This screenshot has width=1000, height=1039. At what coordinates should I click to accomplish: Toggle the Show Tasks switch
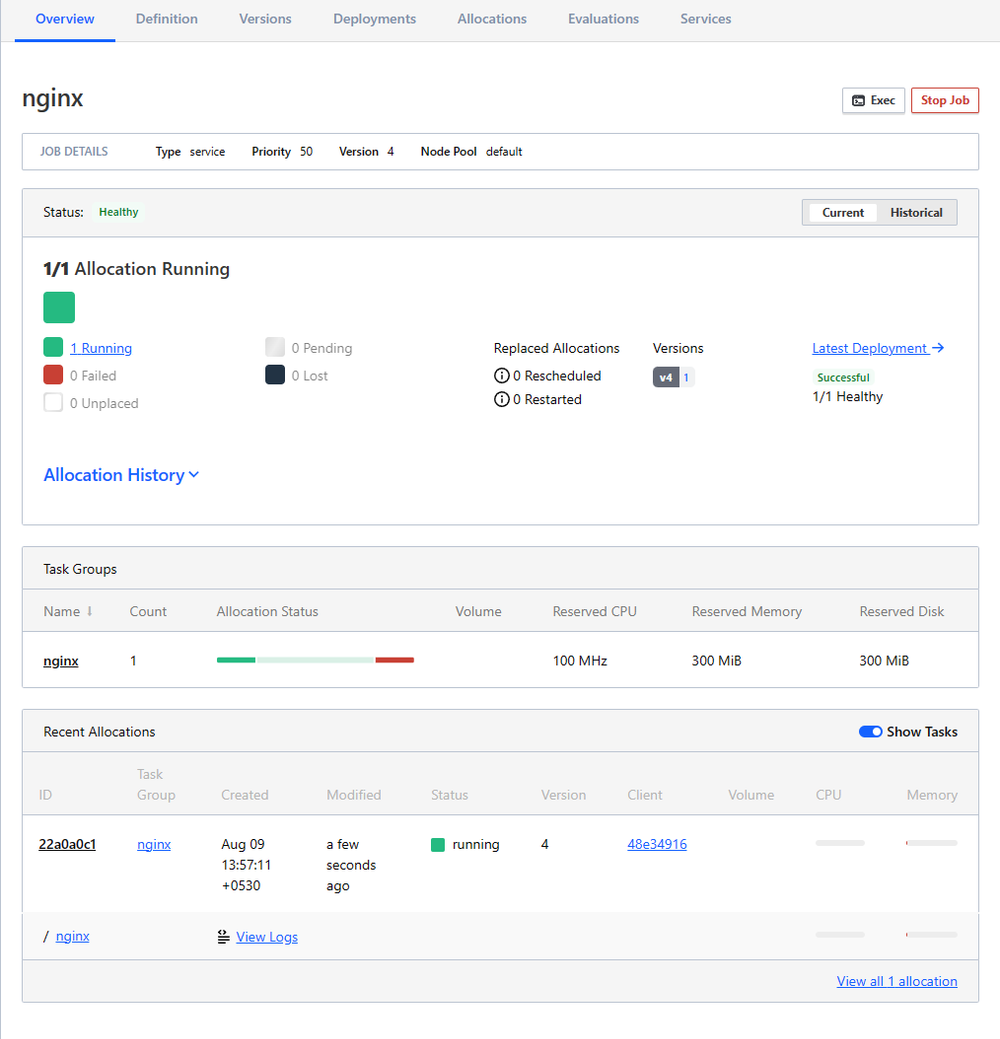click(870, 732)
